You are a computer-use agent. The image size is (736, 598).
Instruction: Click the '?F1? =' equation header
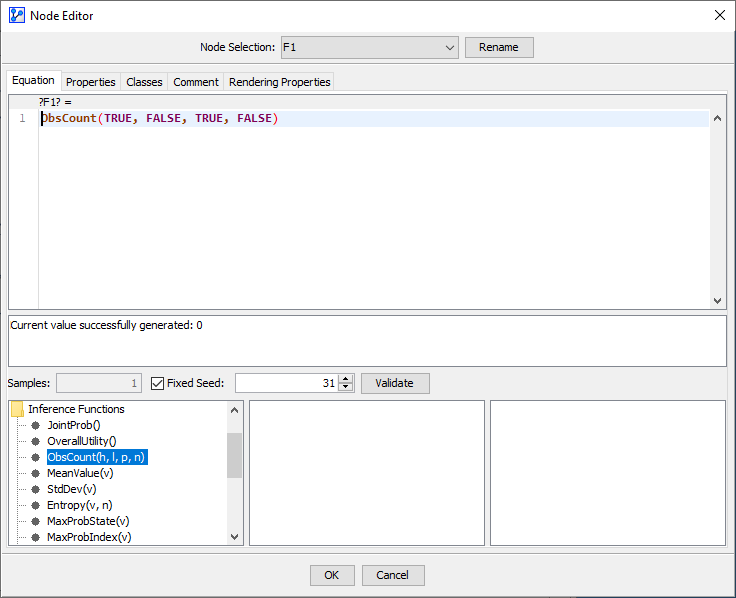click(55, 102)
